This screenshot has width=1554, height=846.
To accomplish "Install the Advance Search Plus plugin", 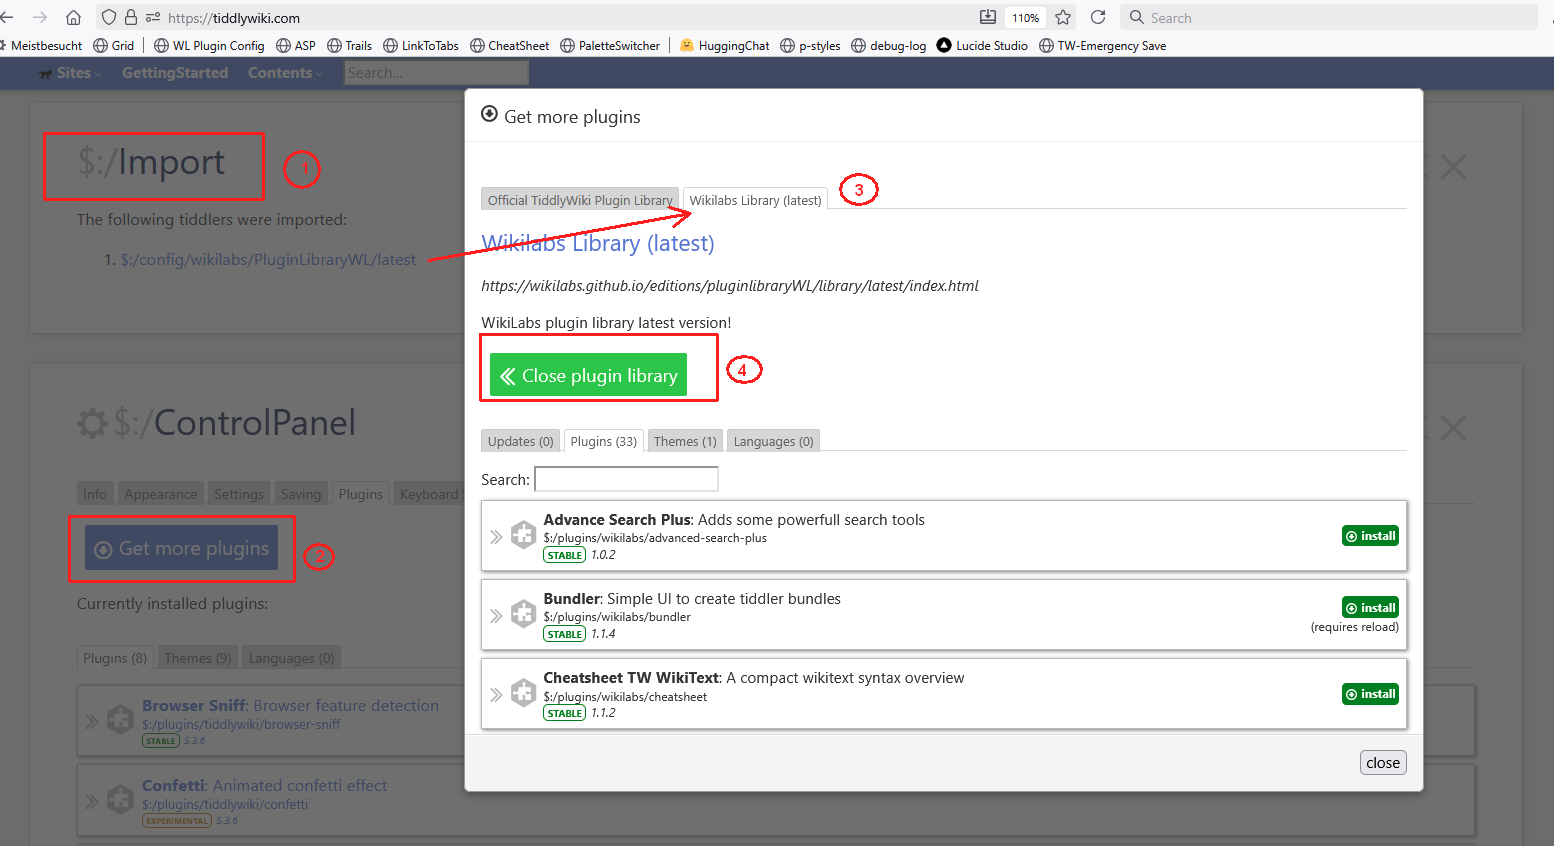I will coord(1370,536).
